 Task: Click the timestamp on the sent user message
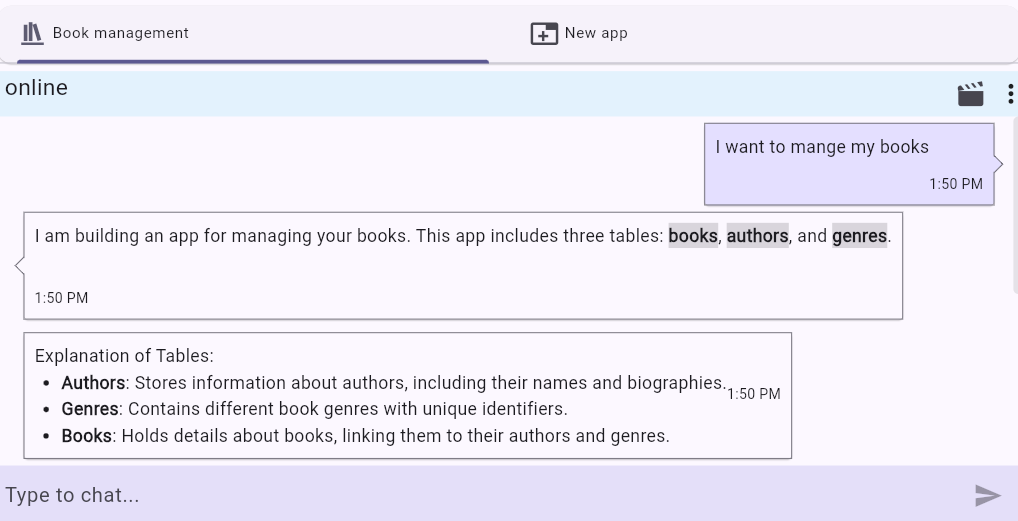(x=955, y=184)
